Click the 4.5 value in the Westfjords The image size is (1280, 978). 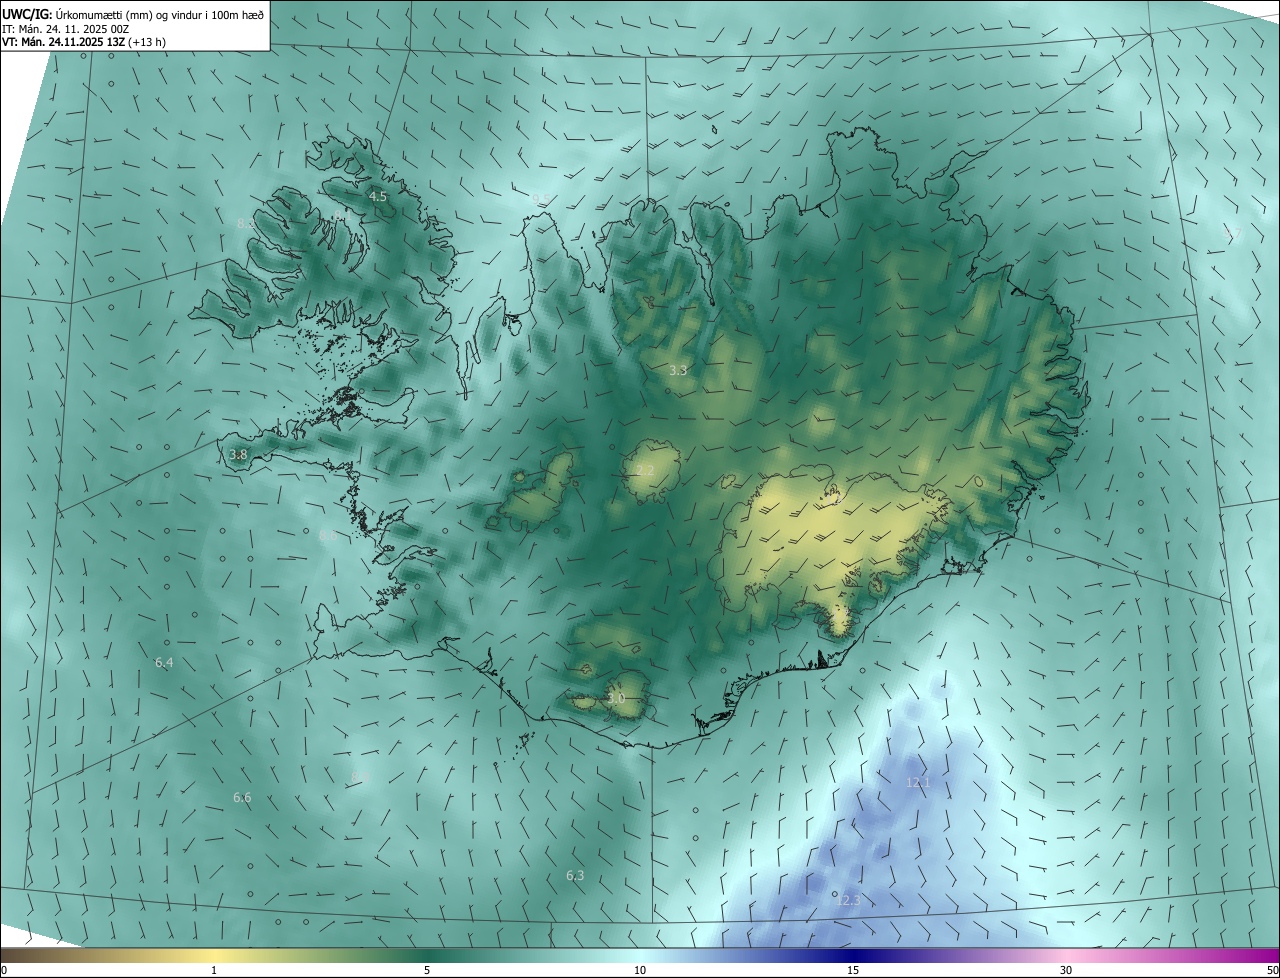(378, 197)
